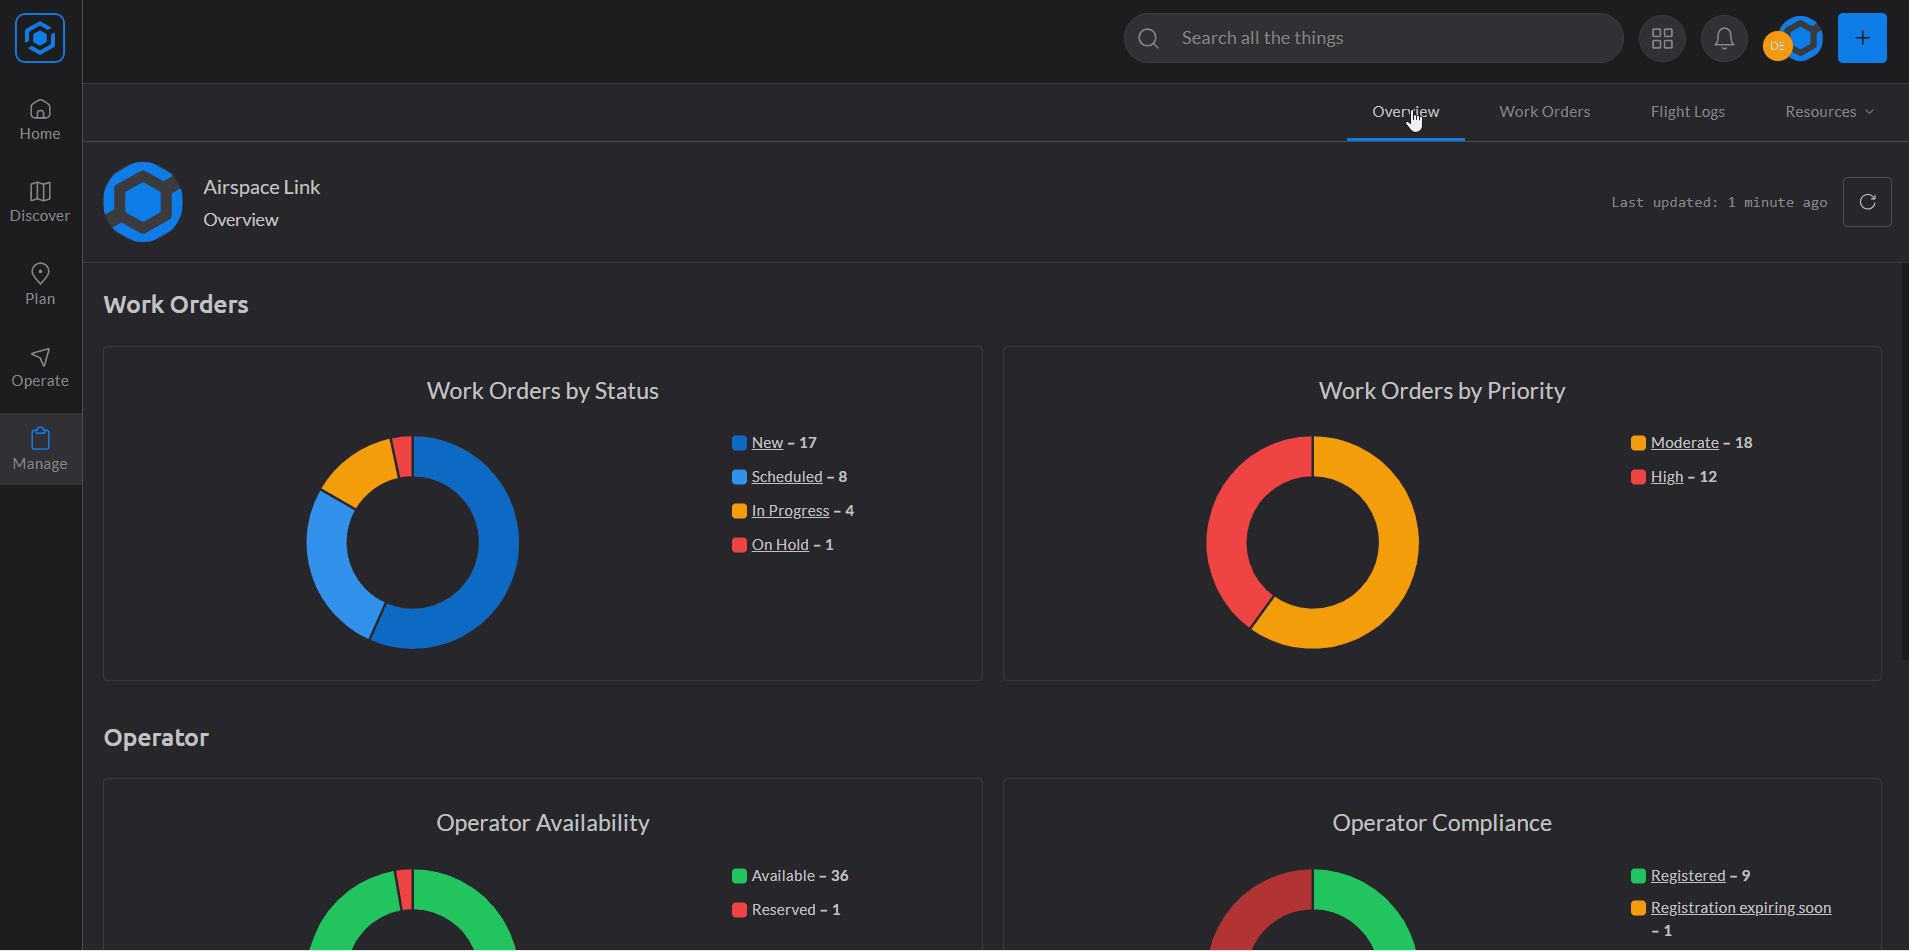This screenshot has width=1909, height=951.
Task: Switch to the Work Orders tab
Action: tap(1544, 112)
